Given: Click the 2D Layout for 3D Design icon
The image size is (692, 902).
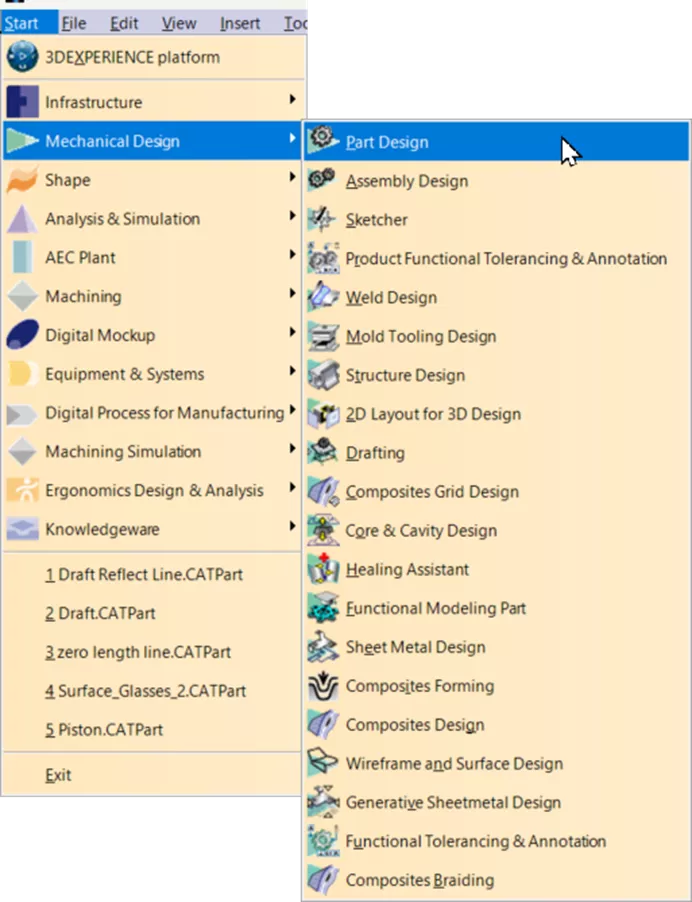Looking at the screenshot, I should (x=323, y=414).
